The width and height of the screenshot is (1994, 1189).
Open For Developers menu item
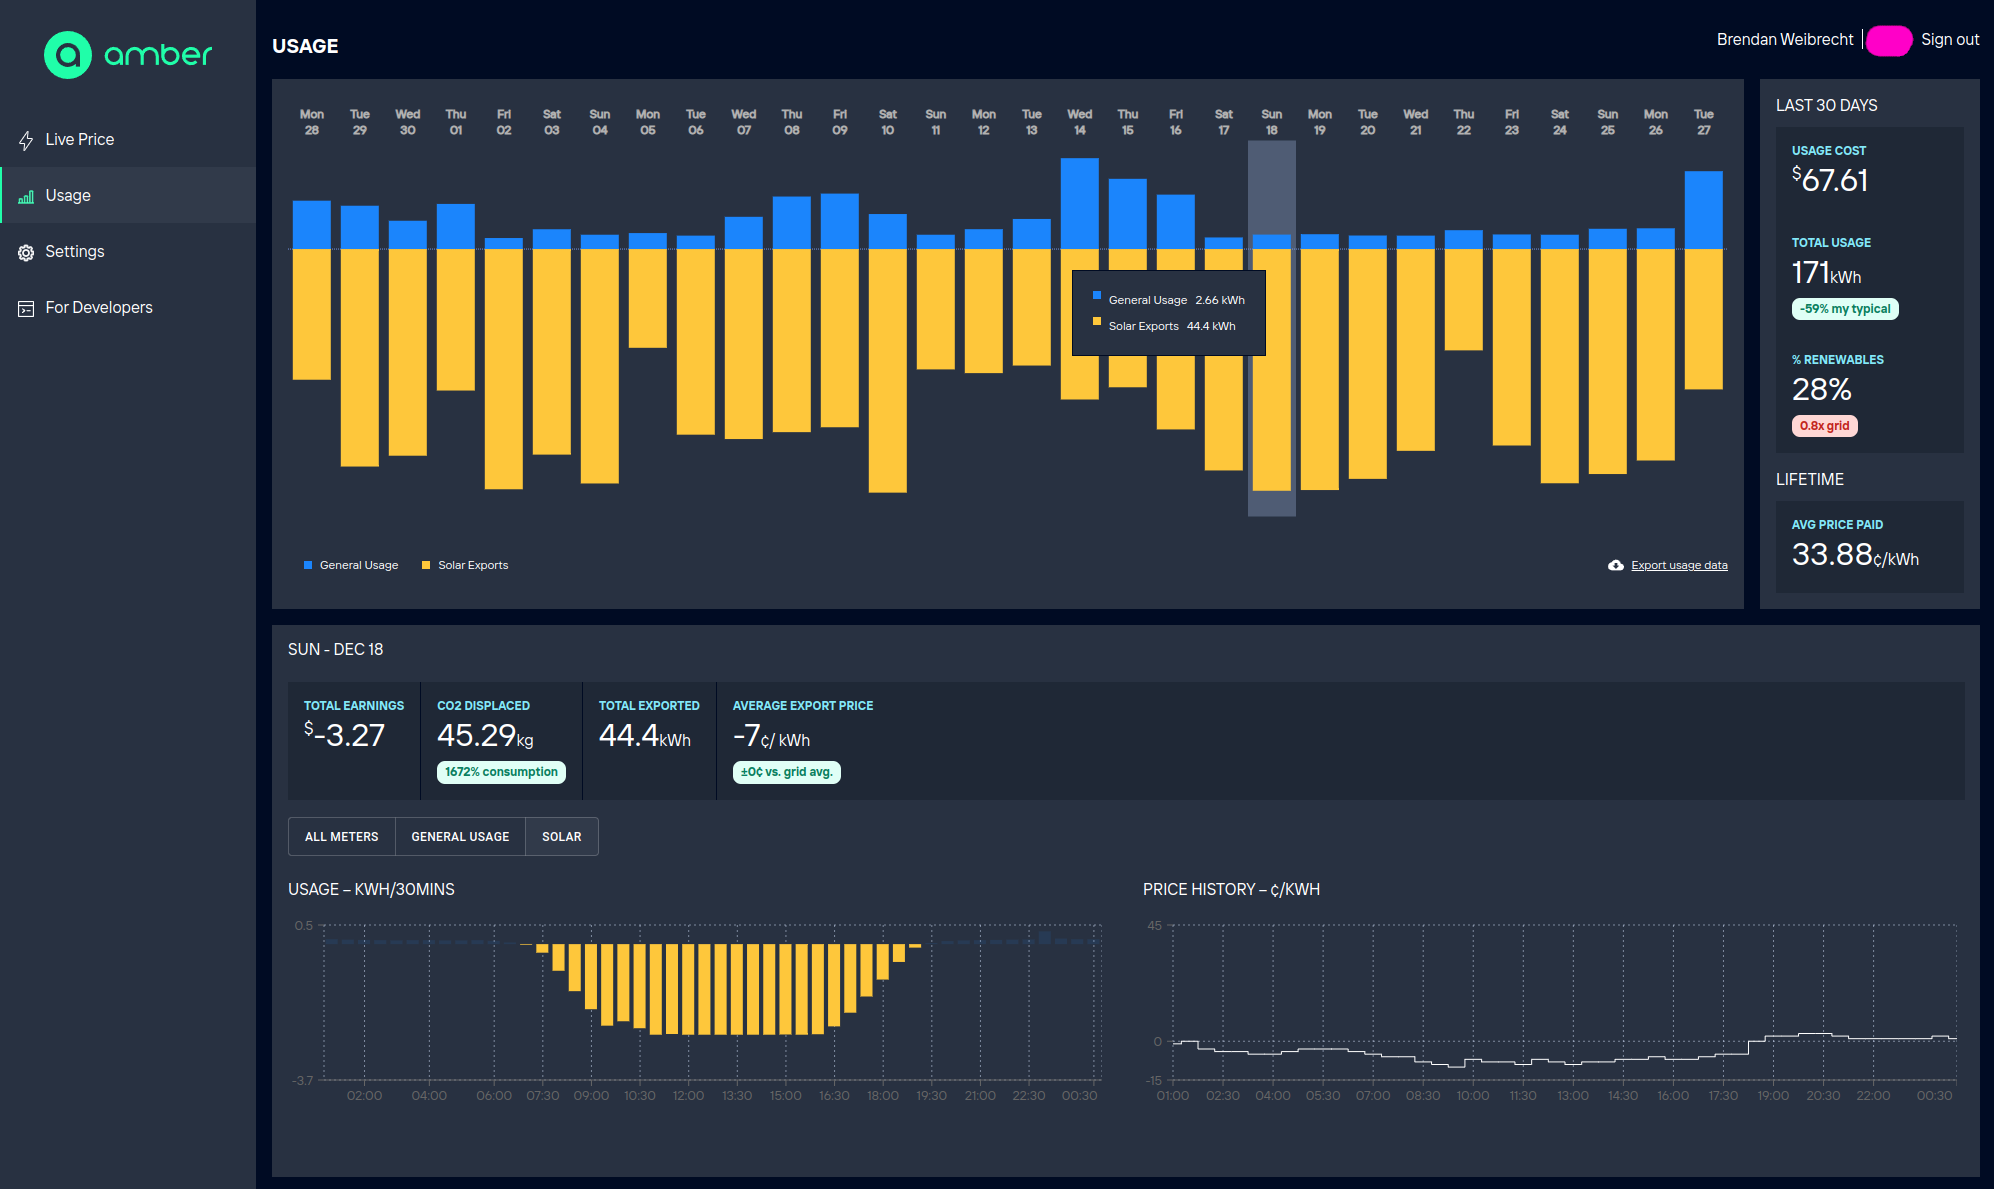pos(99,308)
